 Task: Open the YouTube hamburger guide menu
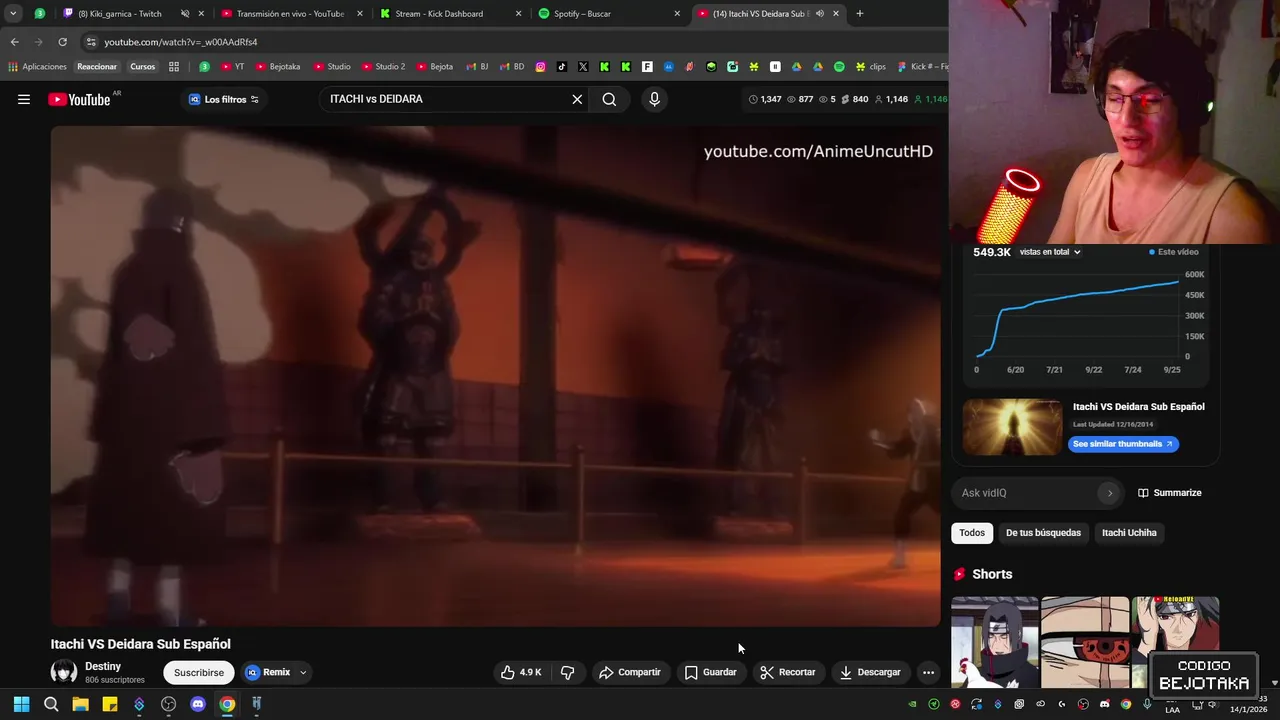pyautogui.click(x=24, y=99)
